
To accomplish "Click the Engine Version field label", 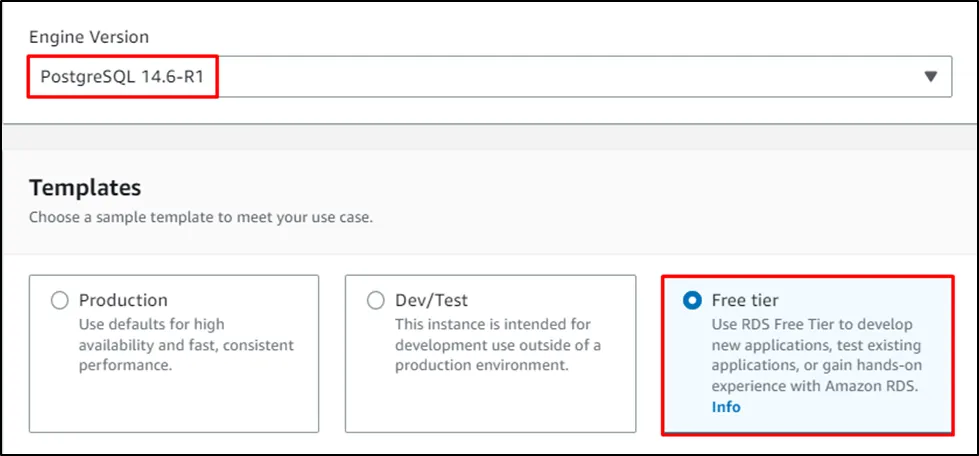I will [x=89, y=37].
